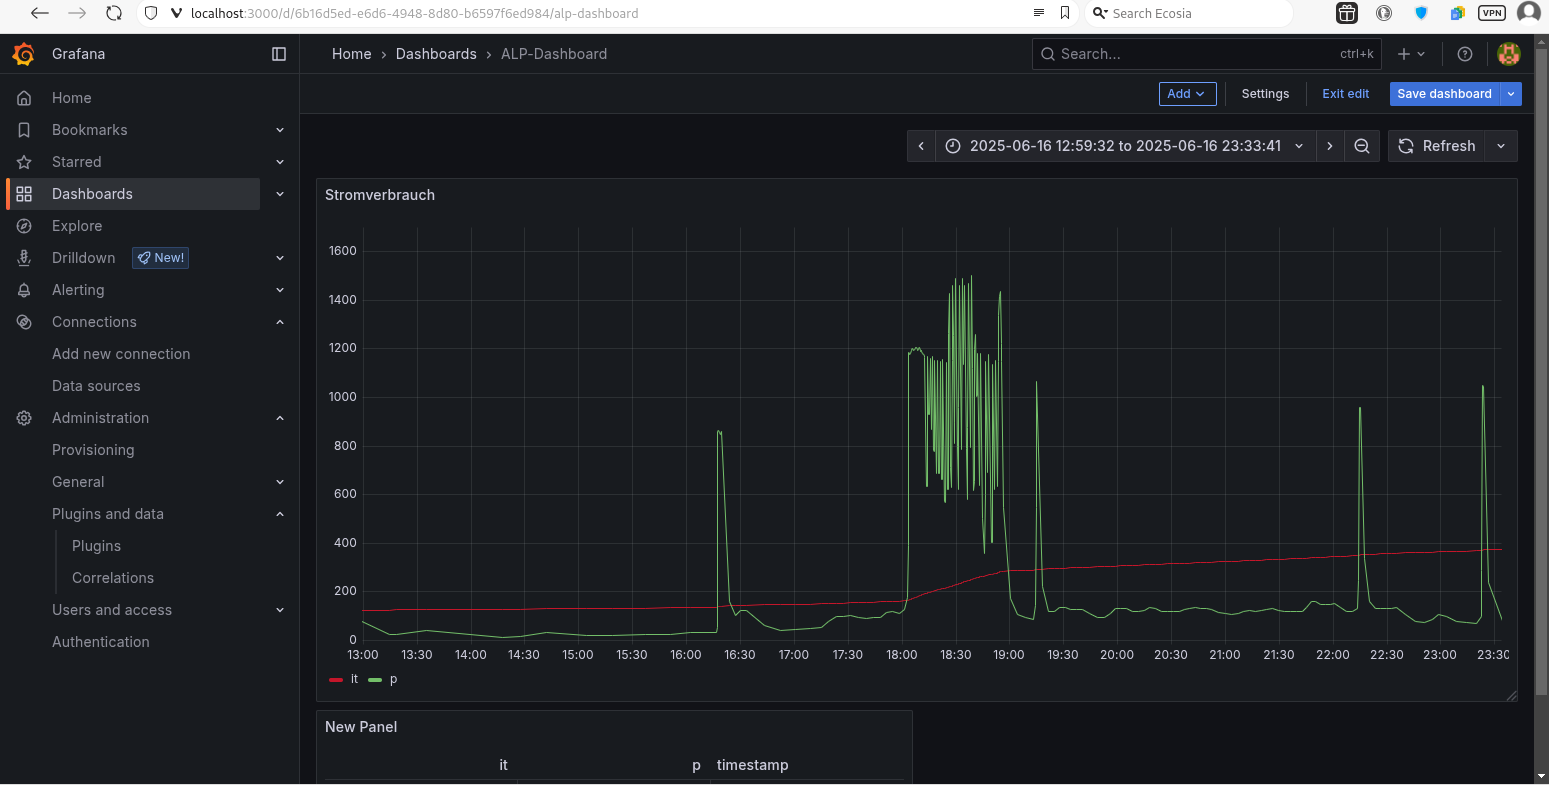Viewport: 1549px width, 785px height.
Task: Click the Exit edit link
Action: click(1345, 94)
